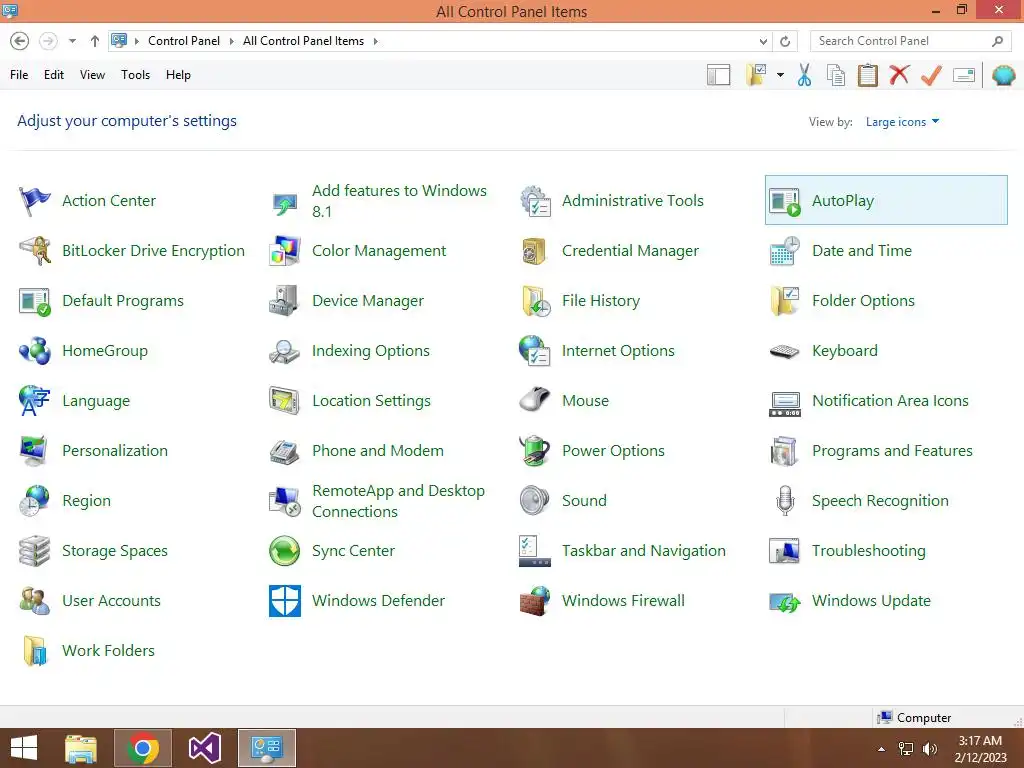Refresh the Control Panel view
Screen dimensions: 1024x768
(x=785, y=41)
